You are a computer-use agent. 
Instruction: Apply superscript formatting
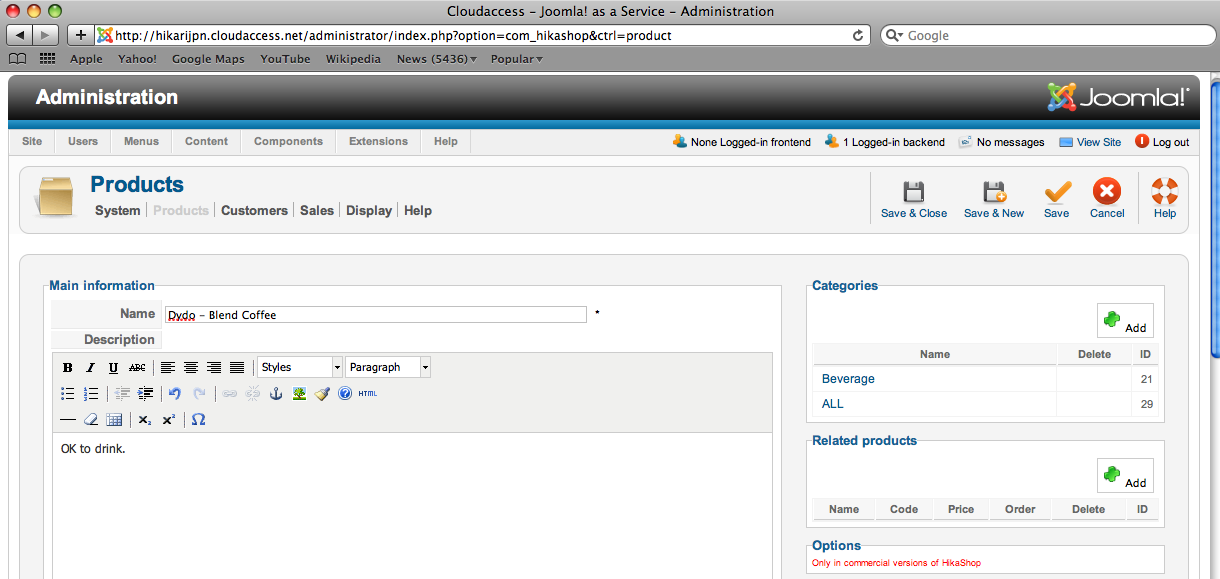click(168, 419)
